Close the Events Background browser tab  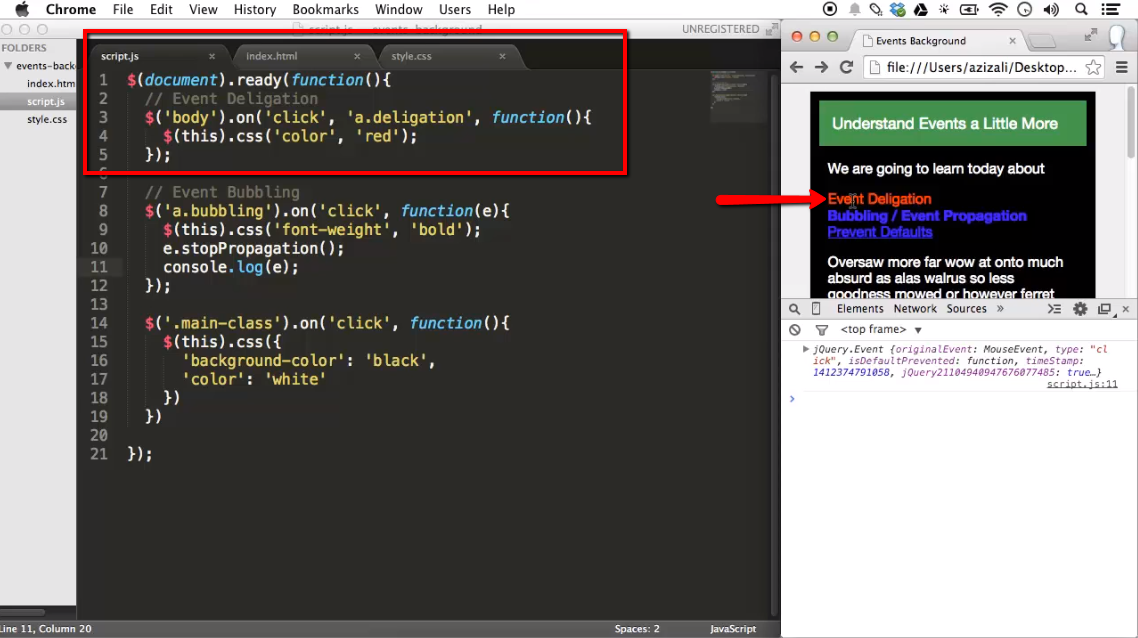(x=1012, y=41)
